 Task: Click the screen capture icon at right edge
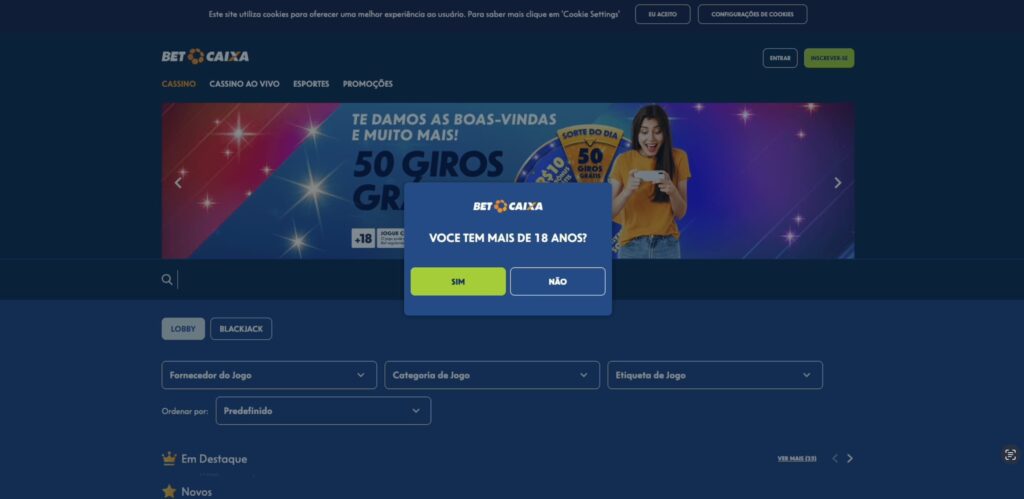(1010, 455)
